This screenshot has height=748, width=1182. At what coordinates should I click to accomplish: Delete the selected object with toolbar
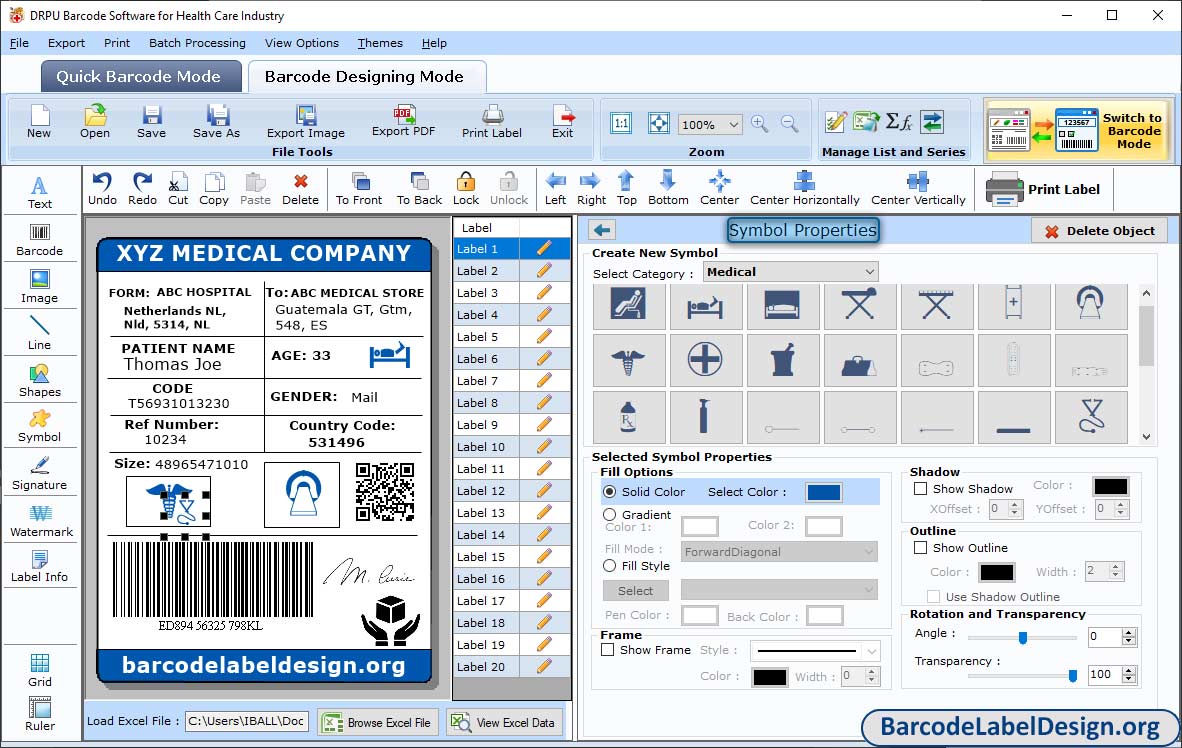pos(301,189)
